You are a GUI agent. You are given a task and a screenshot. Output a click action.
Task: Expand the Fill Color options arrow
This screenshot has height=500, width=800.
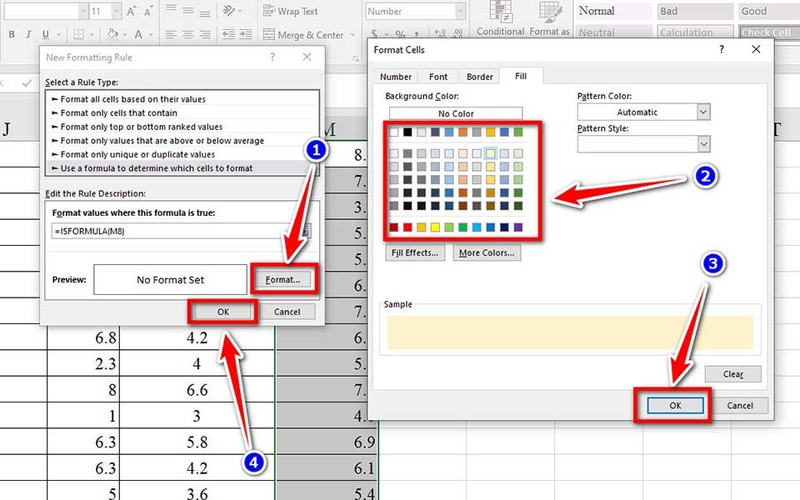click(124, 35)
